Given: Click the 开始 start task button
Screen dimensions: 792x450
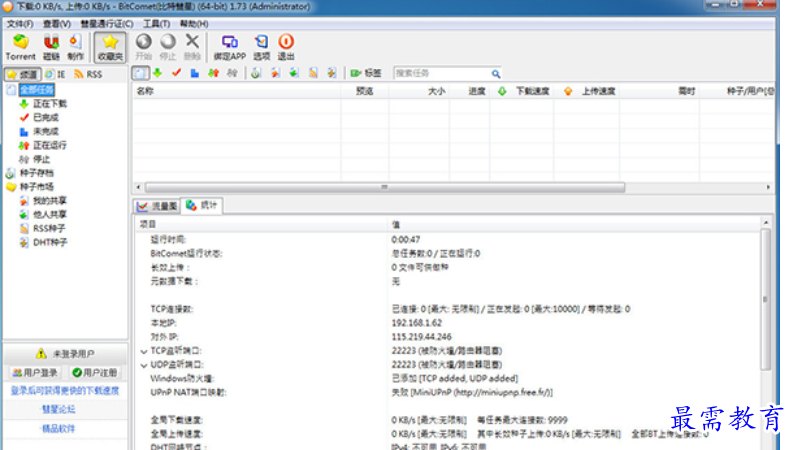Looking at the screenshot, I should (x=143, y=47).
